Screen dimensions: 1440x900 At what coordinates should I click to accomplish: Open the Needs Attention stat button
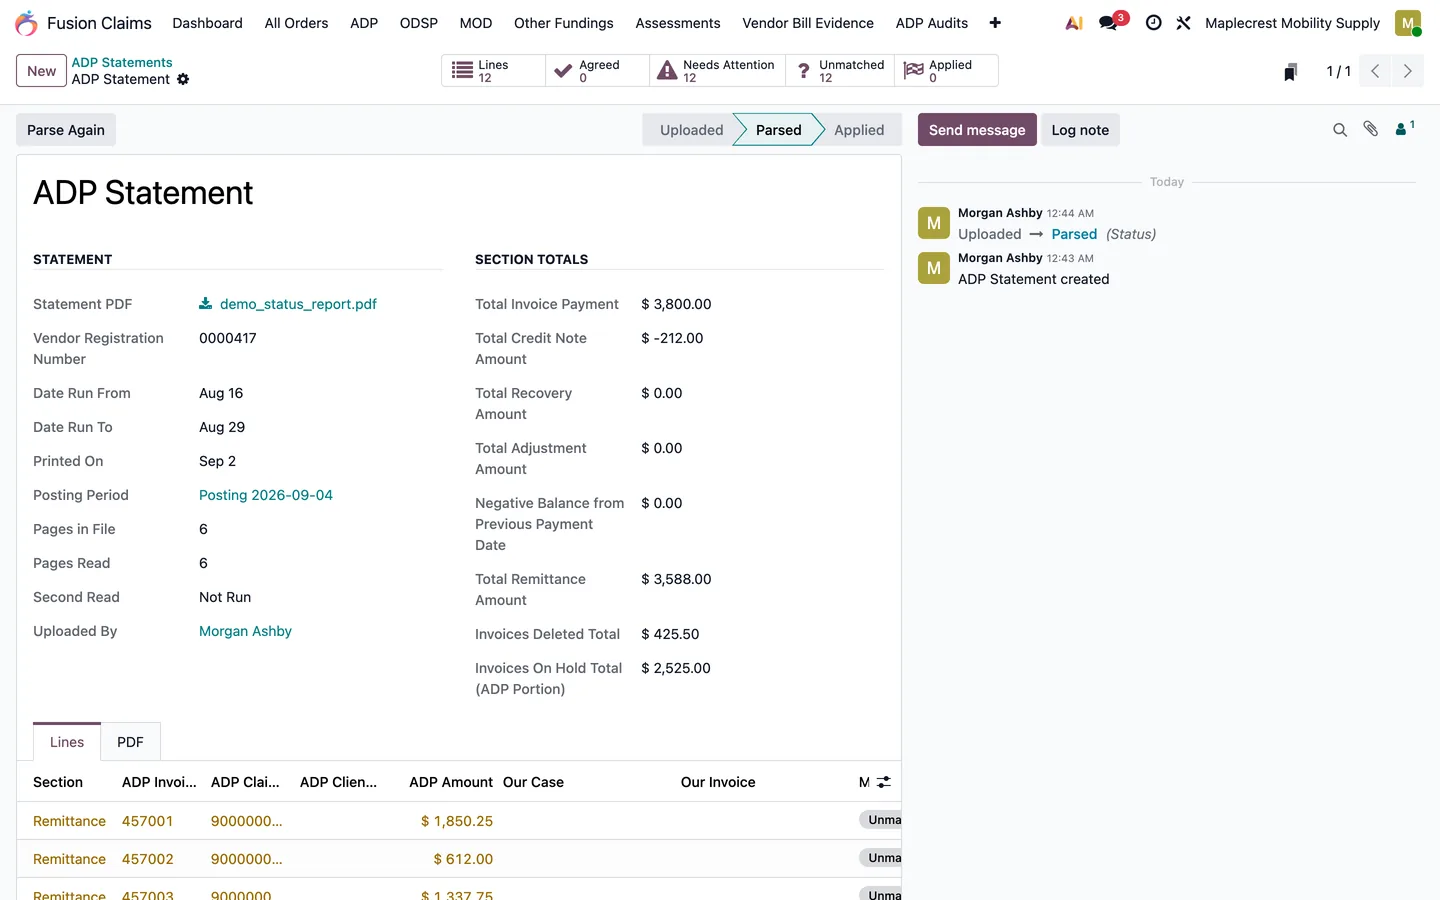(x=718, y=71)
